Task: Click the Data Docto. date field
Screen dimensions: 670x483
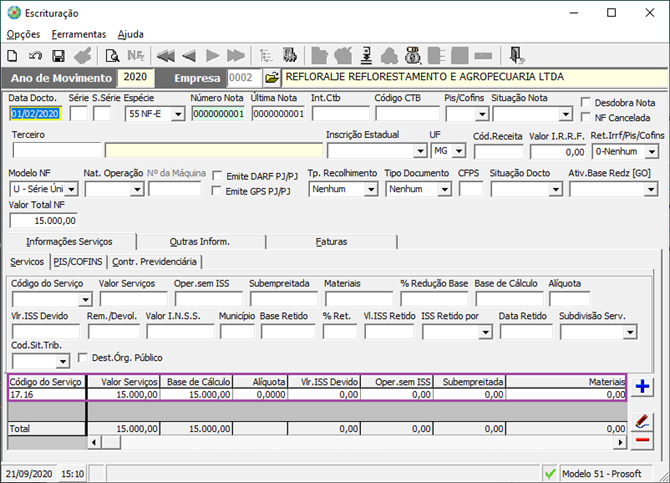Action: point(35,114)
